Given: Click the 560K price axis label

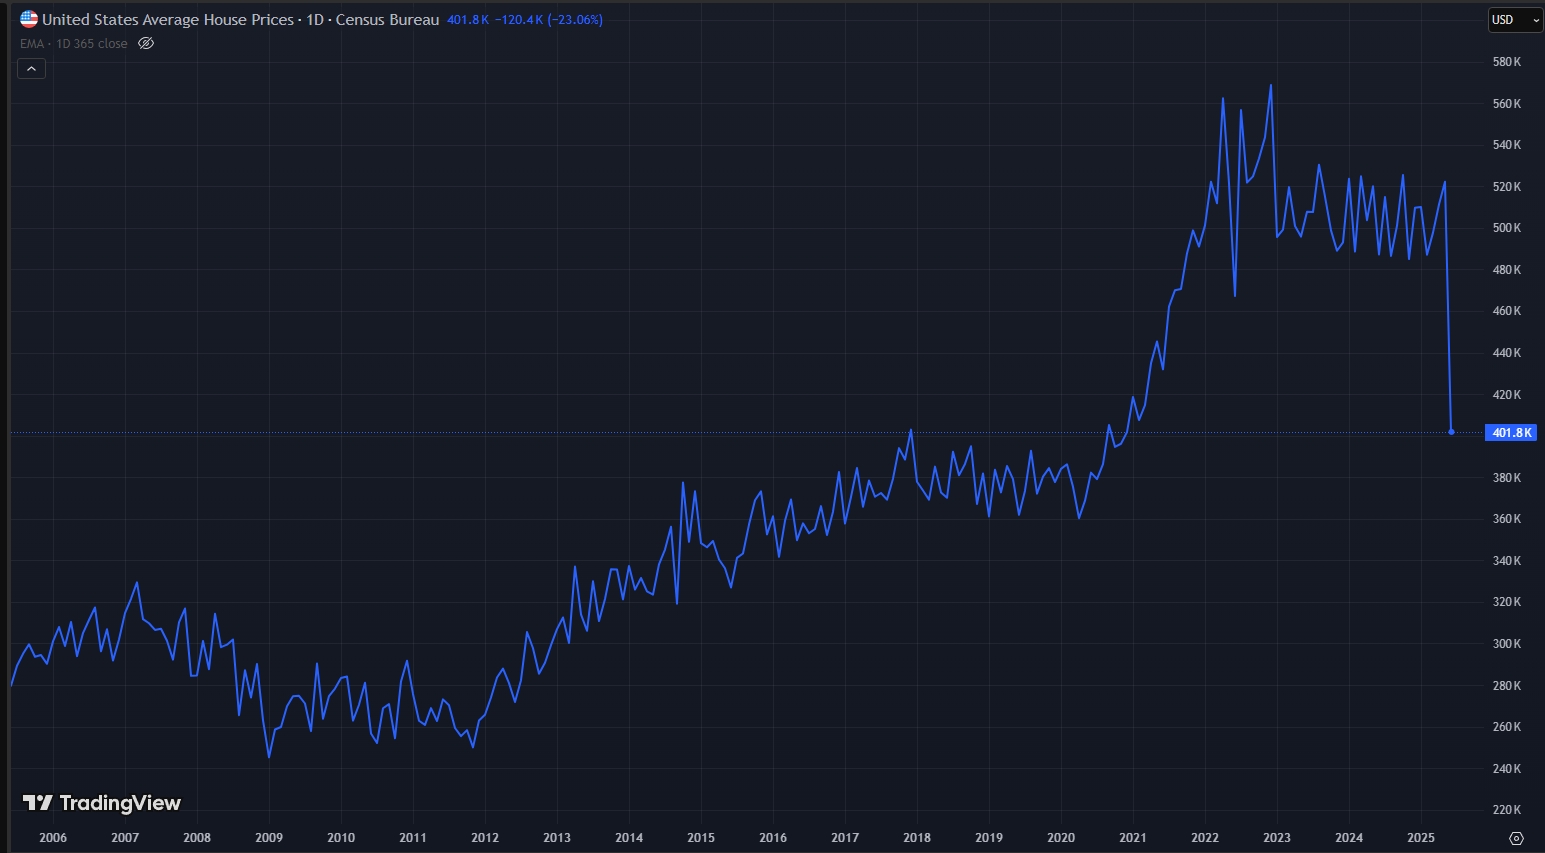Looking at the screenshot, I should click(1506, 104).
